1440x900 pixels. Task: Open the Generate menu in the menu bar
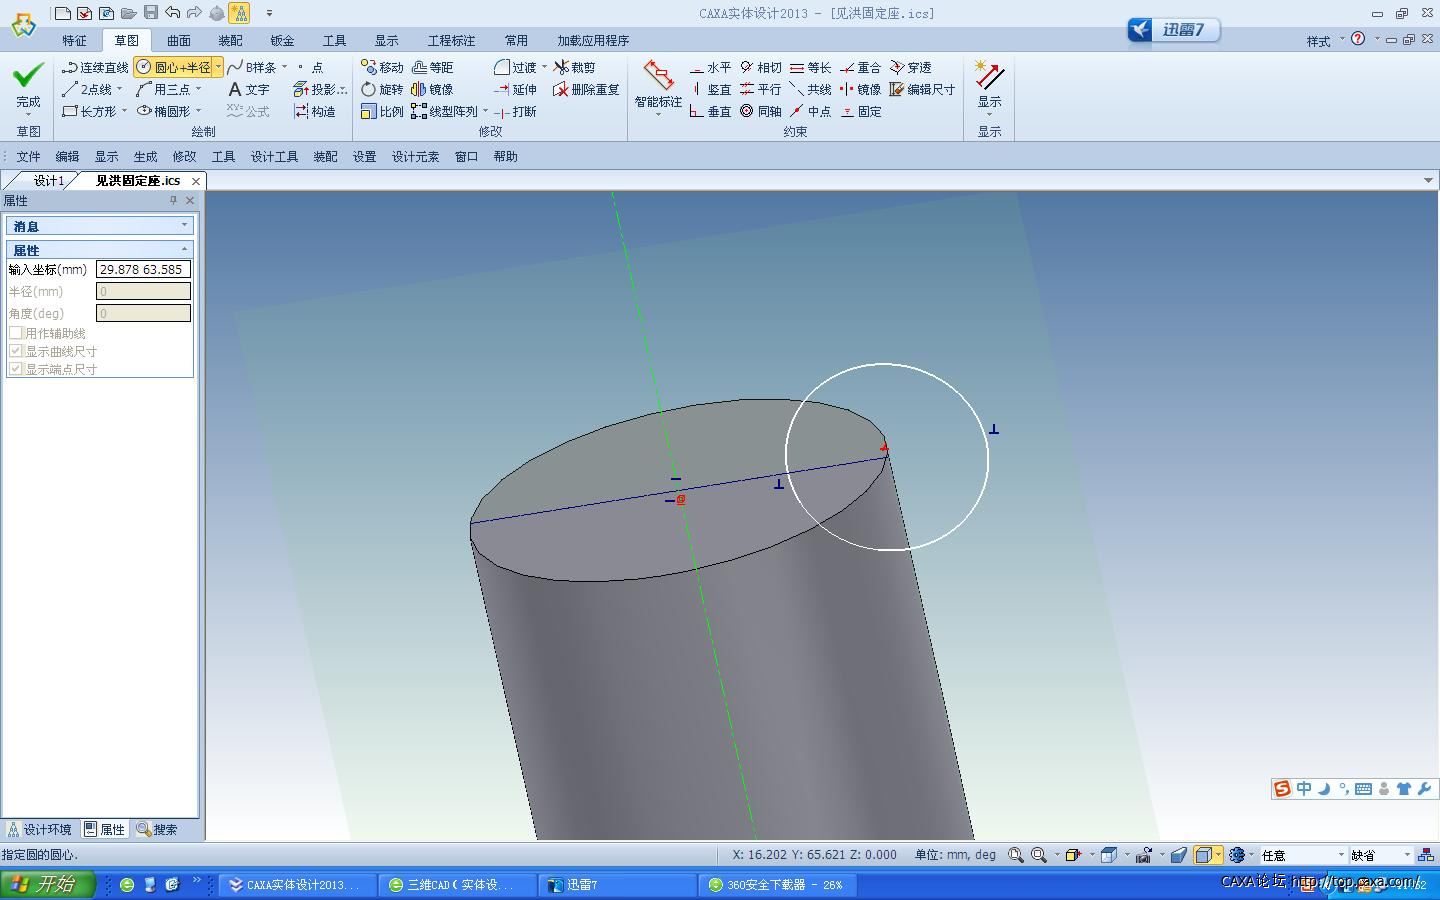pyautogui.click(x=145, y=156)
